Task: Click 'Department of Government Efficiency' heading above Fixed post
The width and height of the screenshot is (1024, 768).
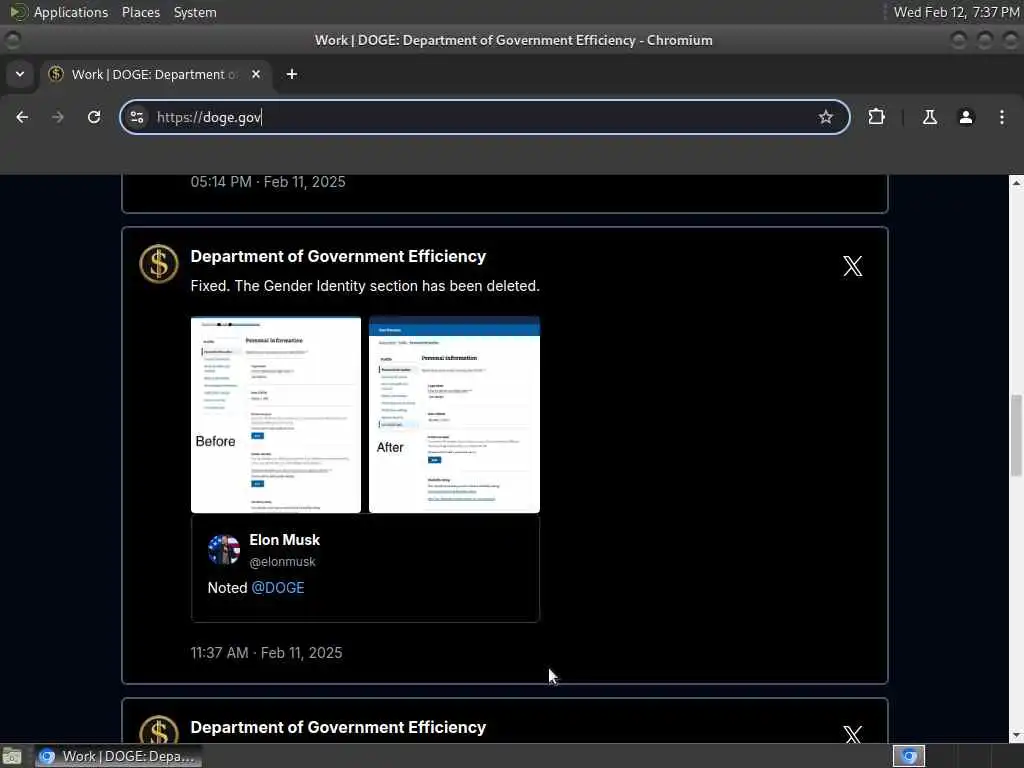Action: coord(338,256)
